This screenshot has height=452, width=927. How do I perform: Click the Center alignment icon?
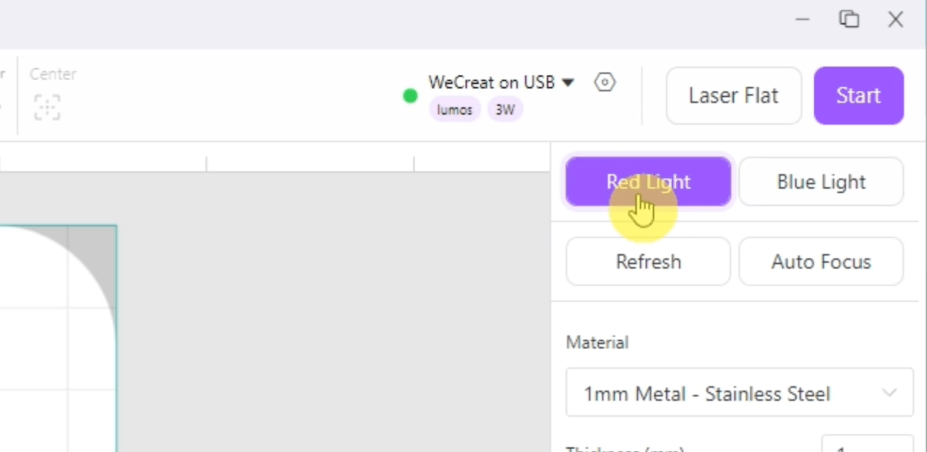[x=47, y=107]
